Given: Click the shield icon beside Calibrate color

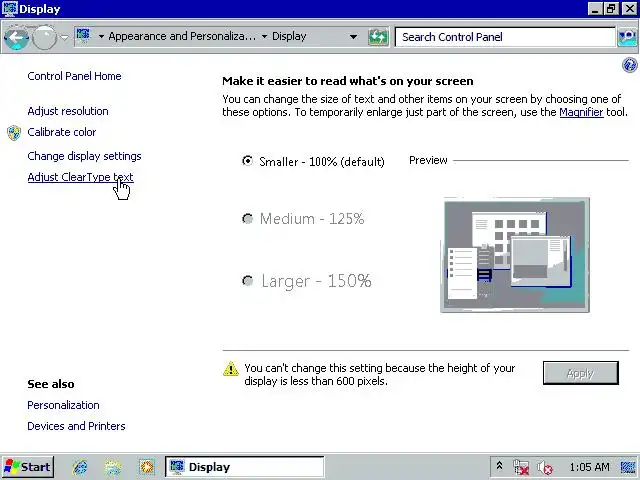Looking at the screenshot, I should tap(14, 133).
